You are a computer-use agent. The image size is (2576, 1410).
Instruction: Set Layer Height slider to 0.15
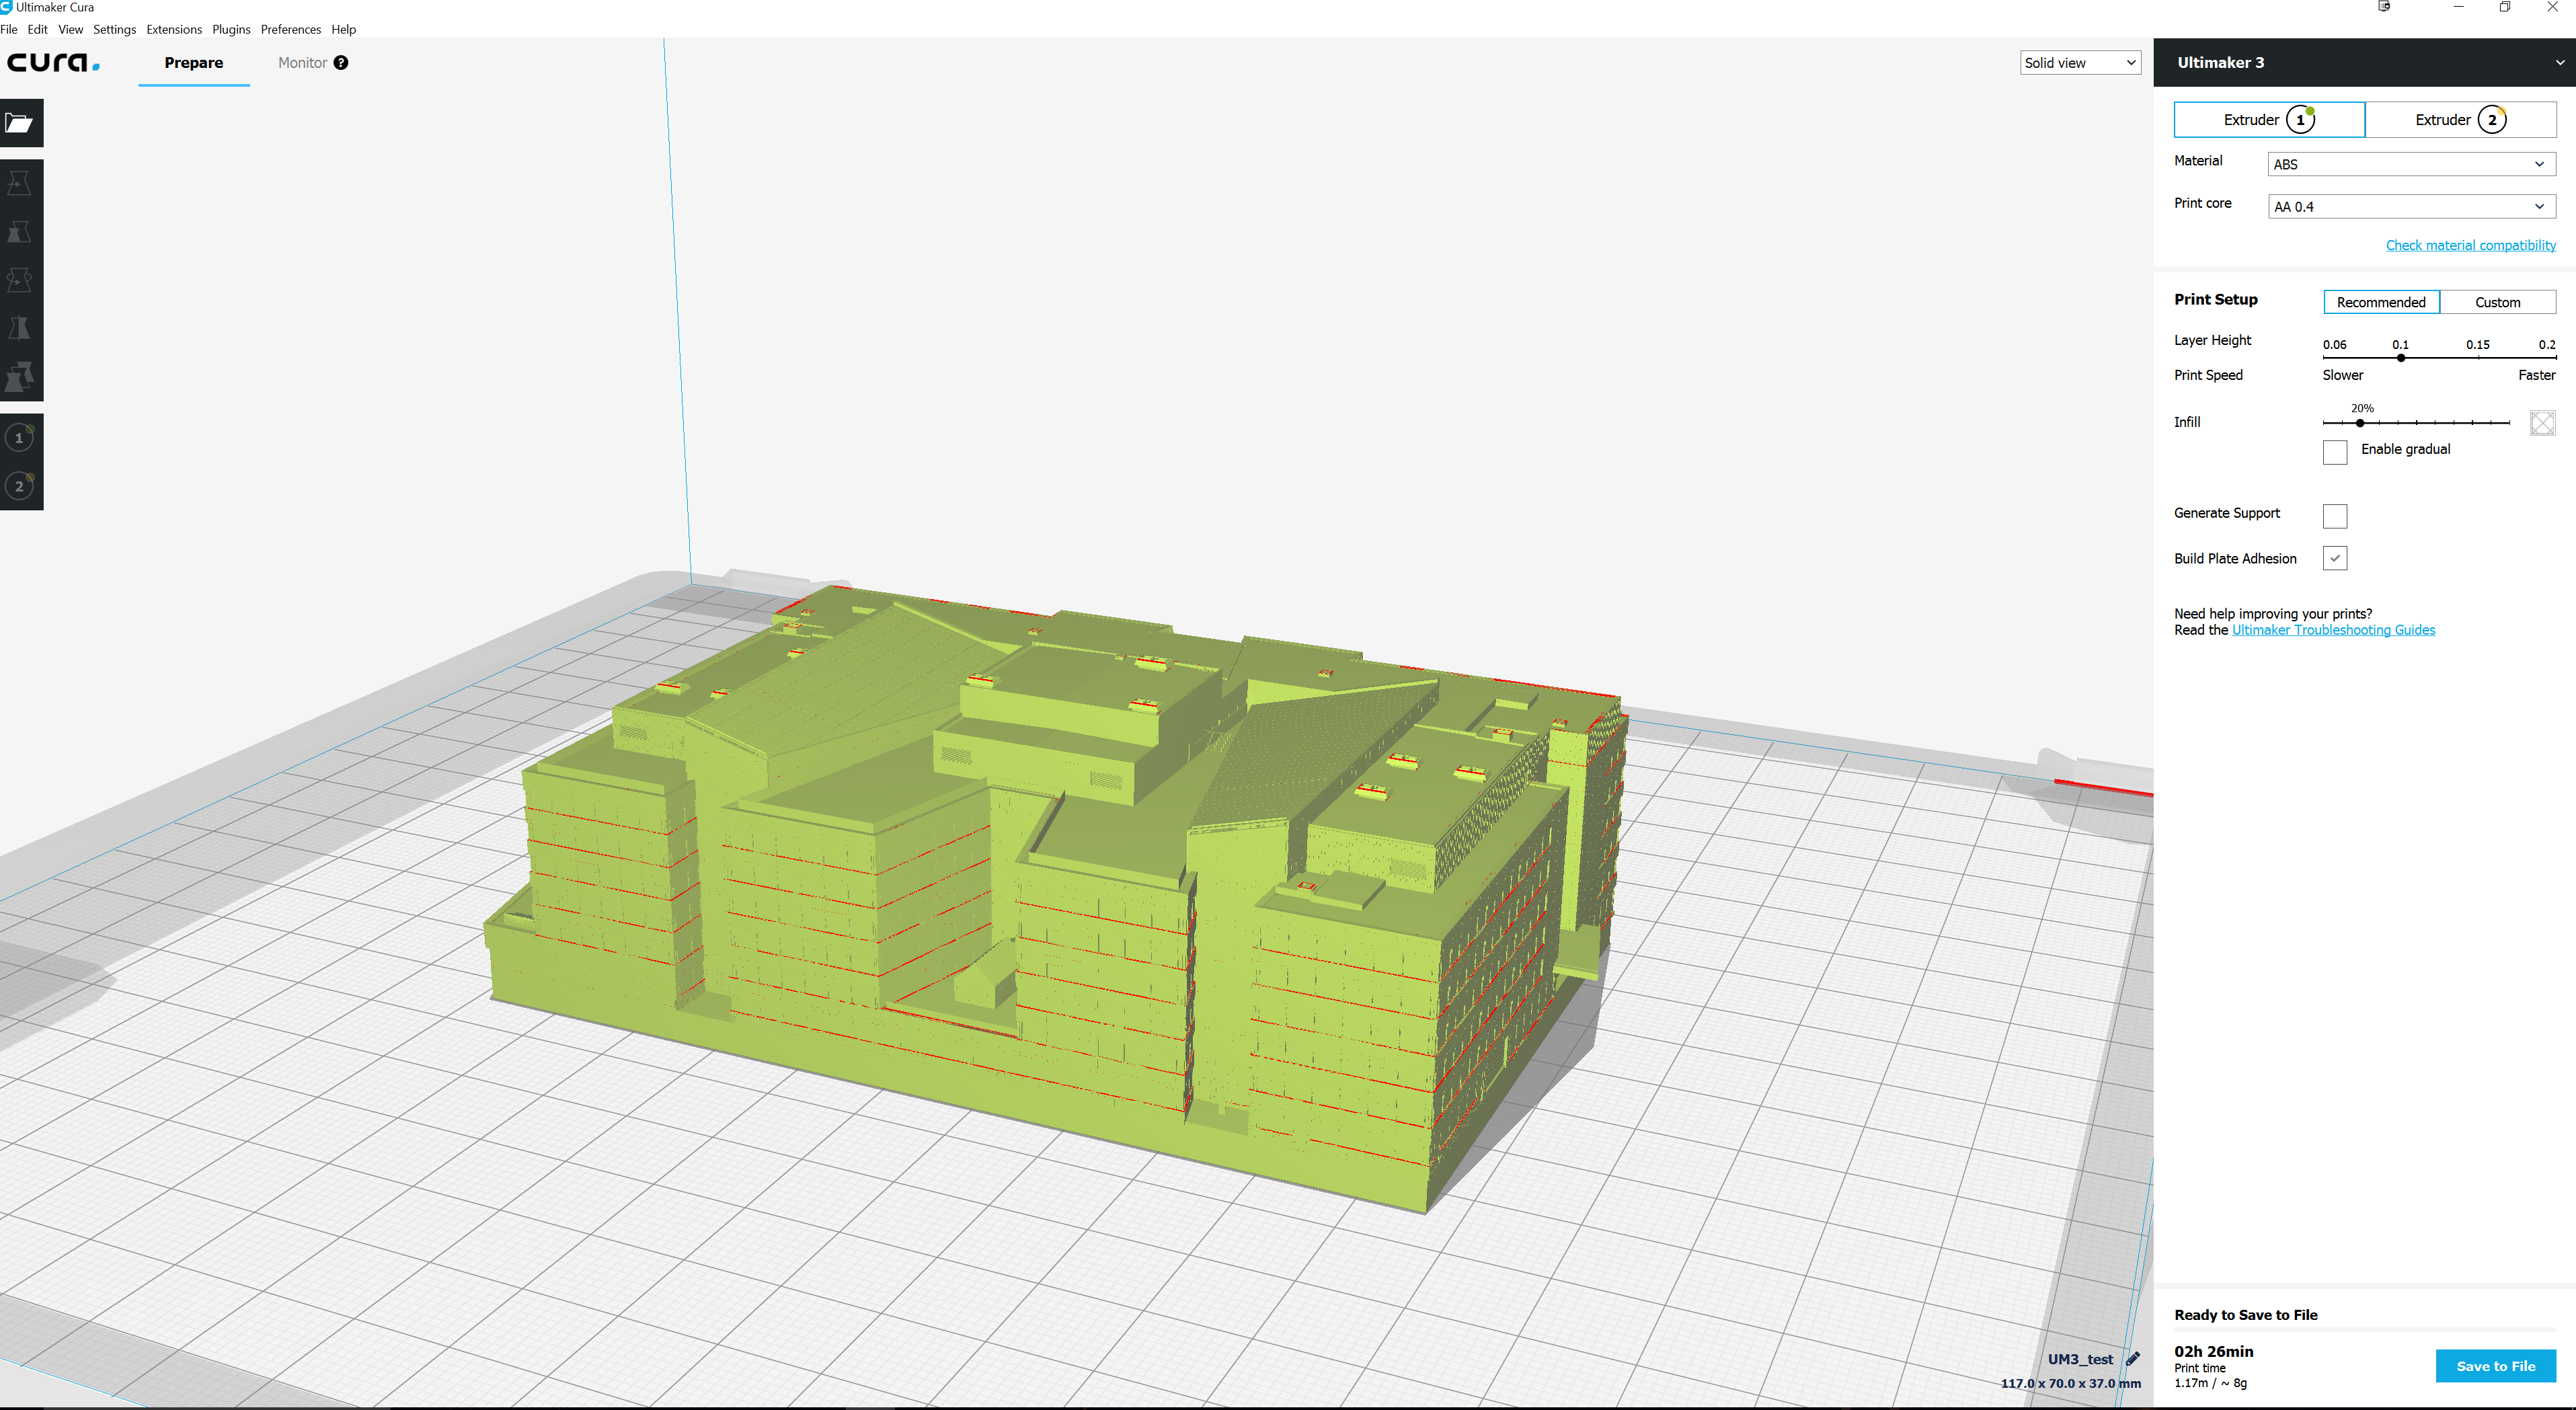(2478, 357)
